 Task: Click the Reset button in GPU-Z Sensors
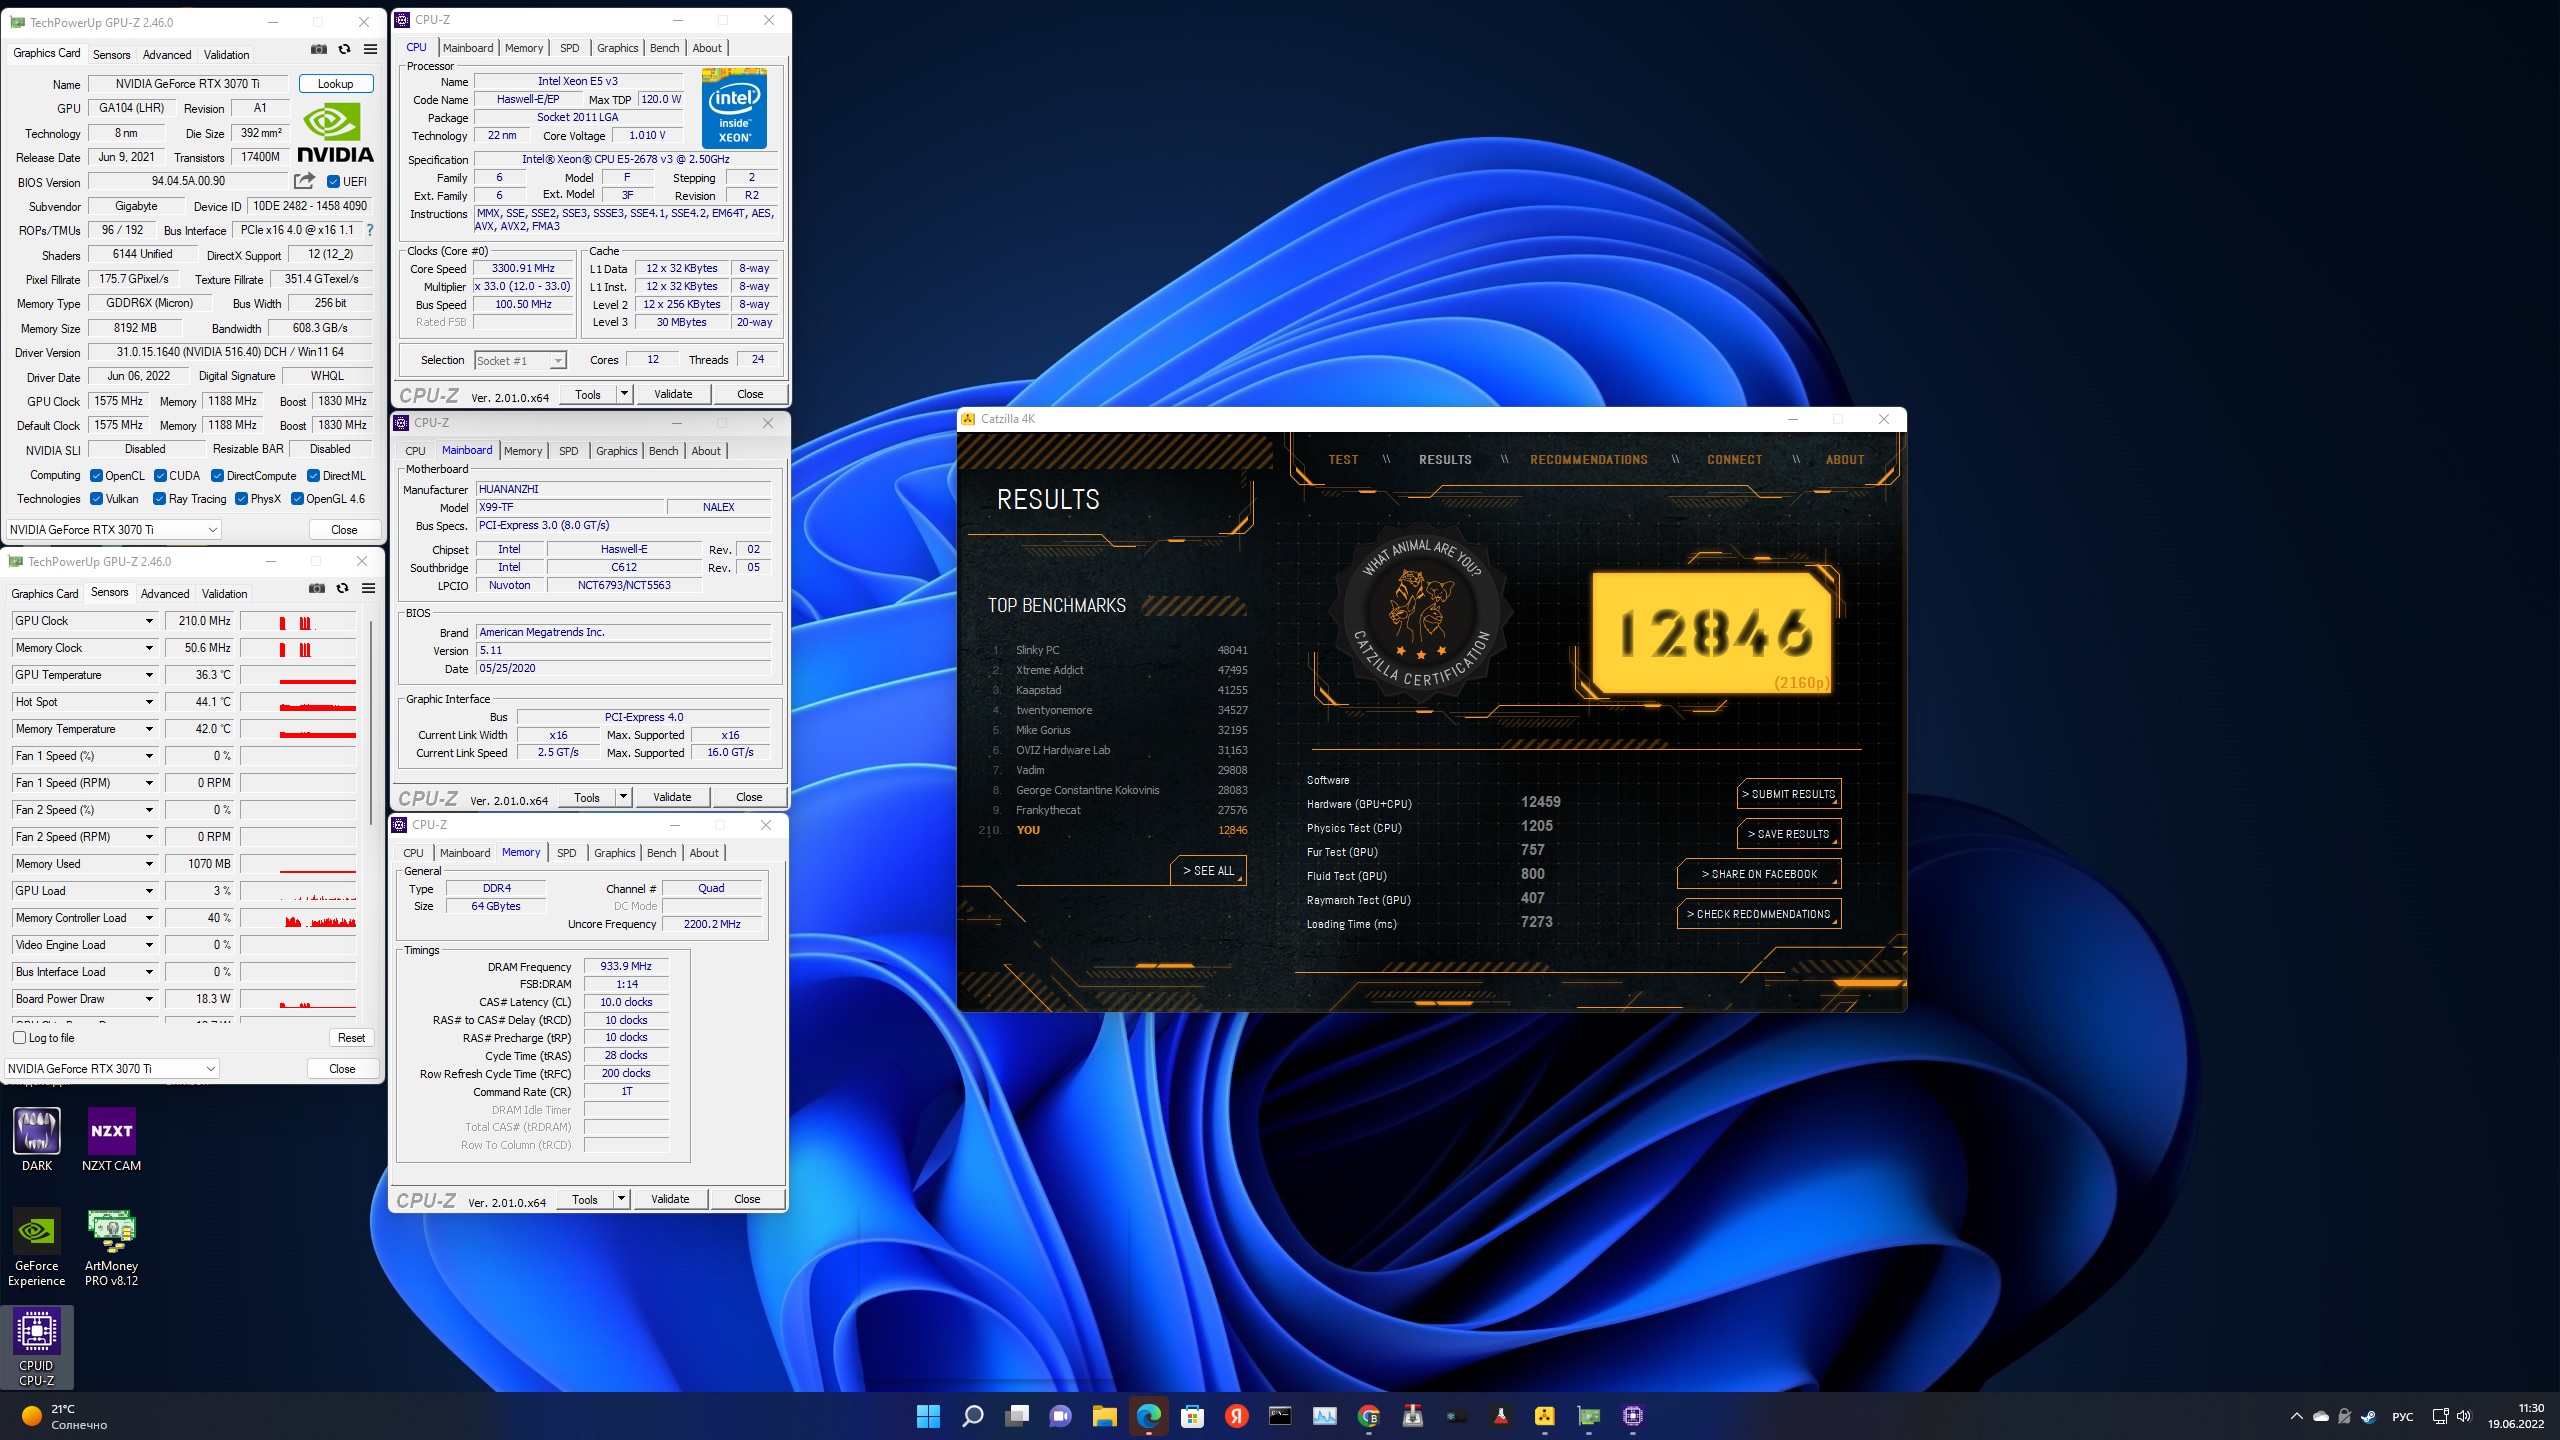coord(351,1038)
